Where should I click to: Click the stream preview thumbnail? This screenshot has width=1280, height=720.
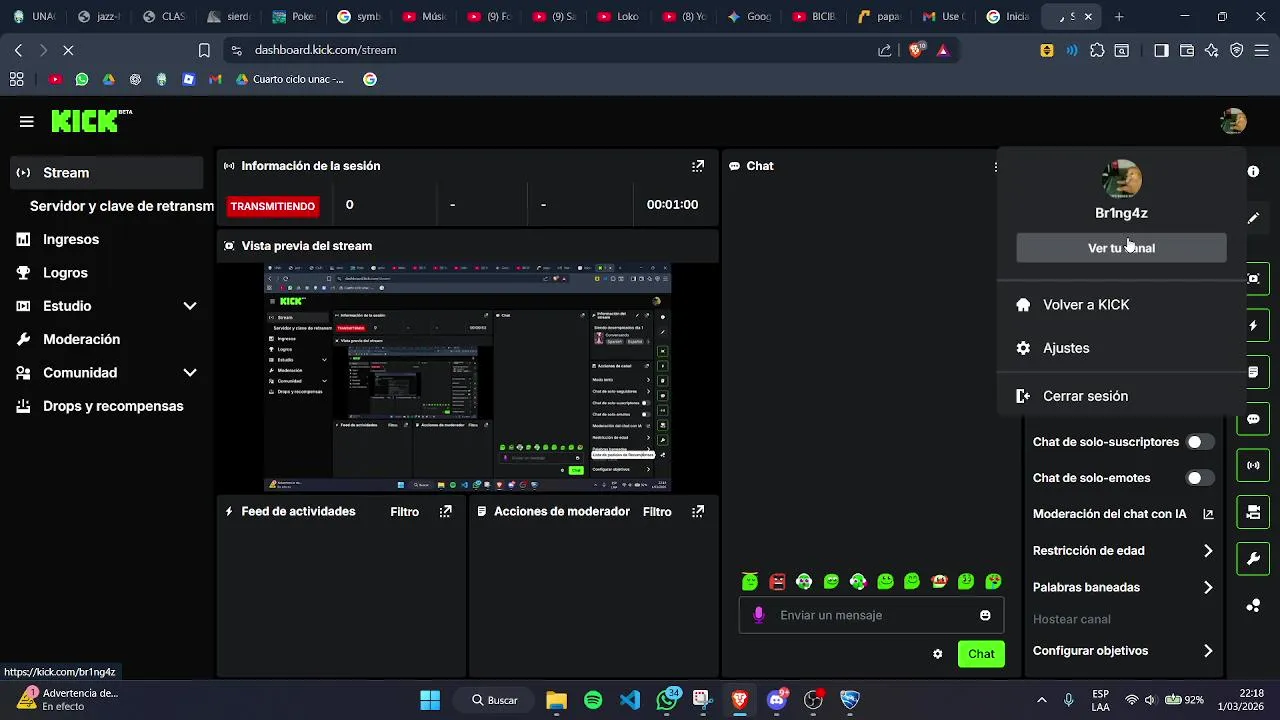pyautogui.click(x=467, y=377)
